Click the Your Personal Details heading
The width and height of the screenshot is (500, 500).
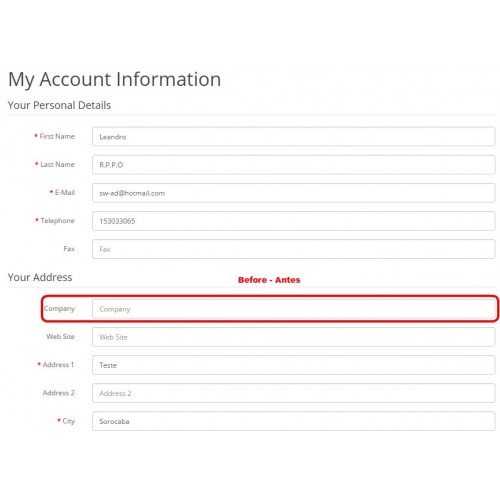pos(59,105)
